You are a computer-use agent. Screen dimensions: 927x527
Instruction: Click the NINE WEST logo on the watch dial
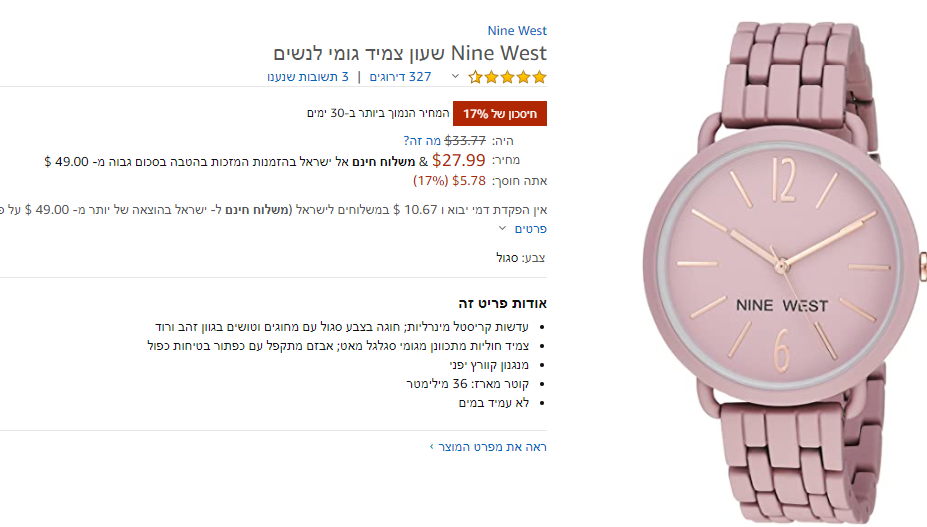[x=781, y=305]
